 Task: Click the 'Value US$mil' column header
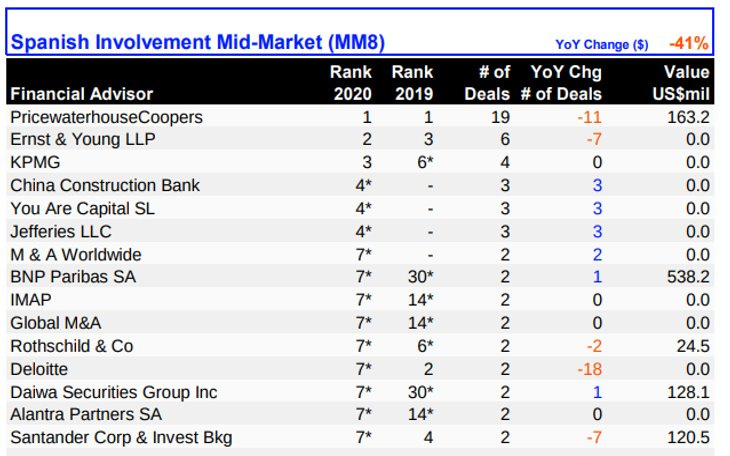(681, 83)
